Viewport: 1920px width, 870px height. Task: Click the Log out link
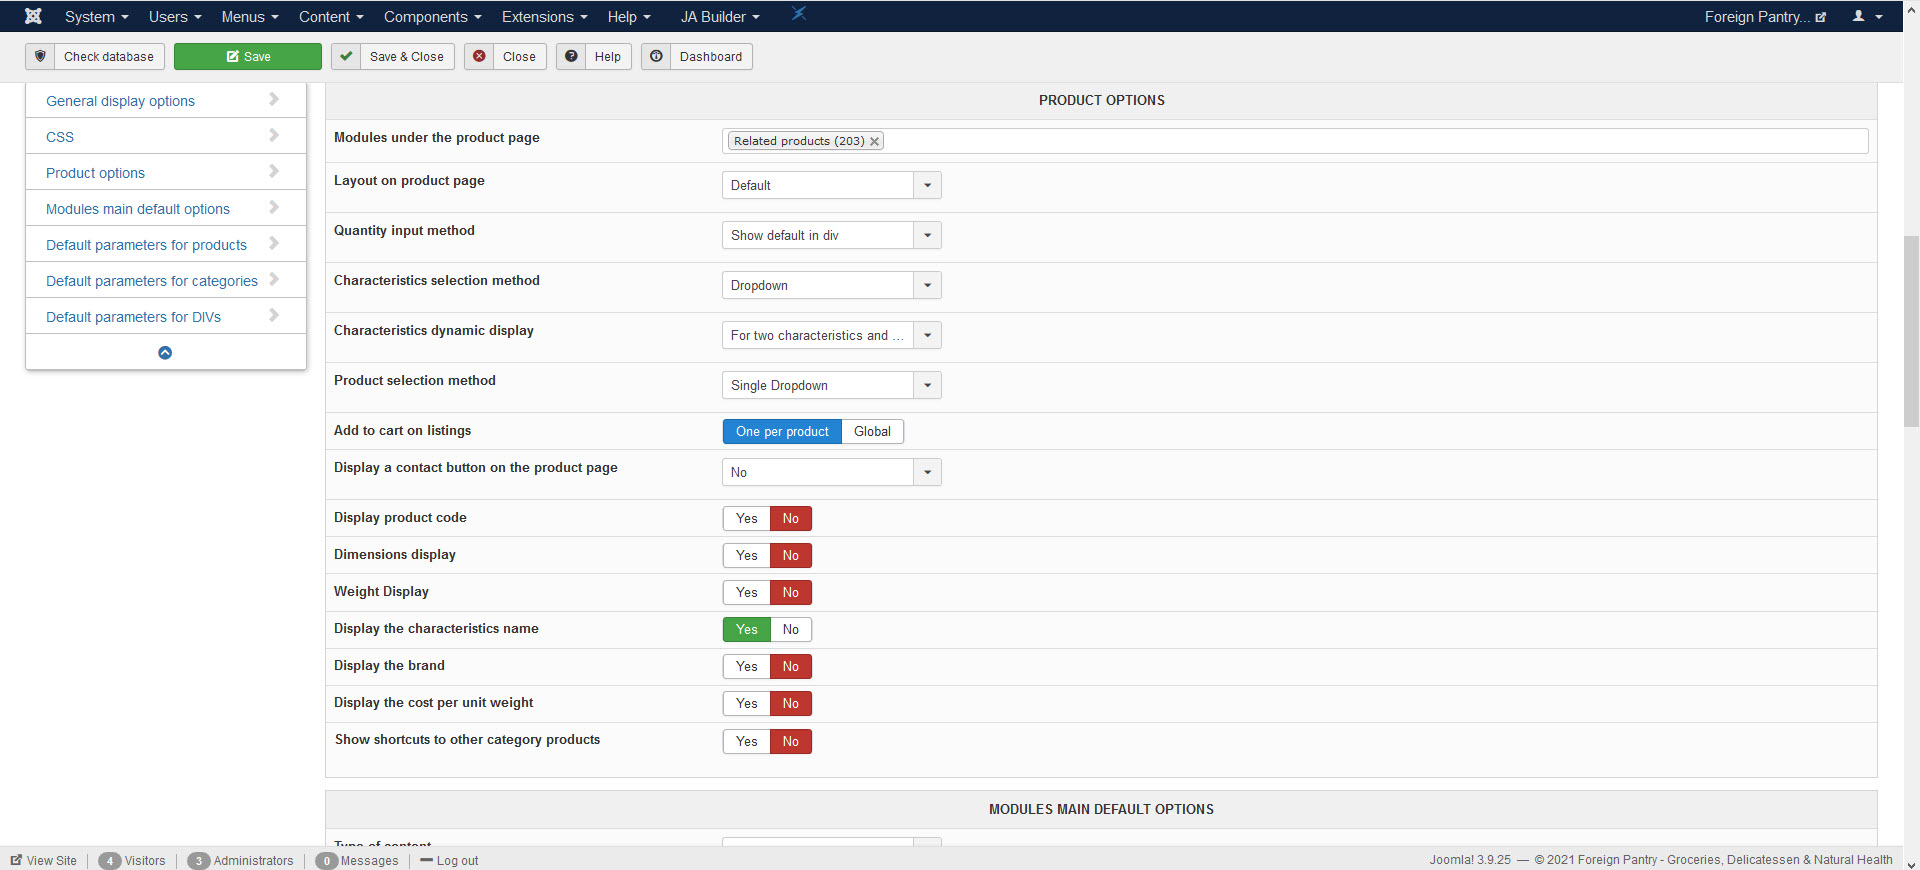pos(450,861)
